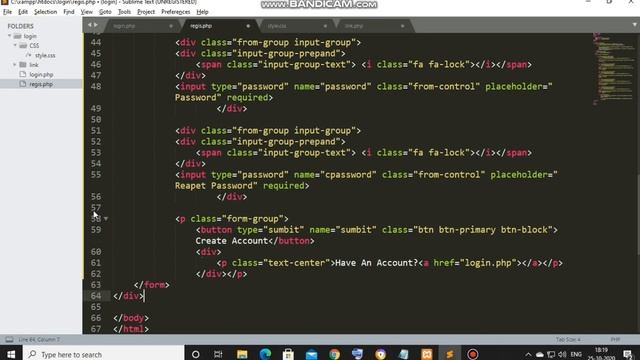Click the regis.php file icon in sidebar
640x360 pixels.
coord(23,84)
